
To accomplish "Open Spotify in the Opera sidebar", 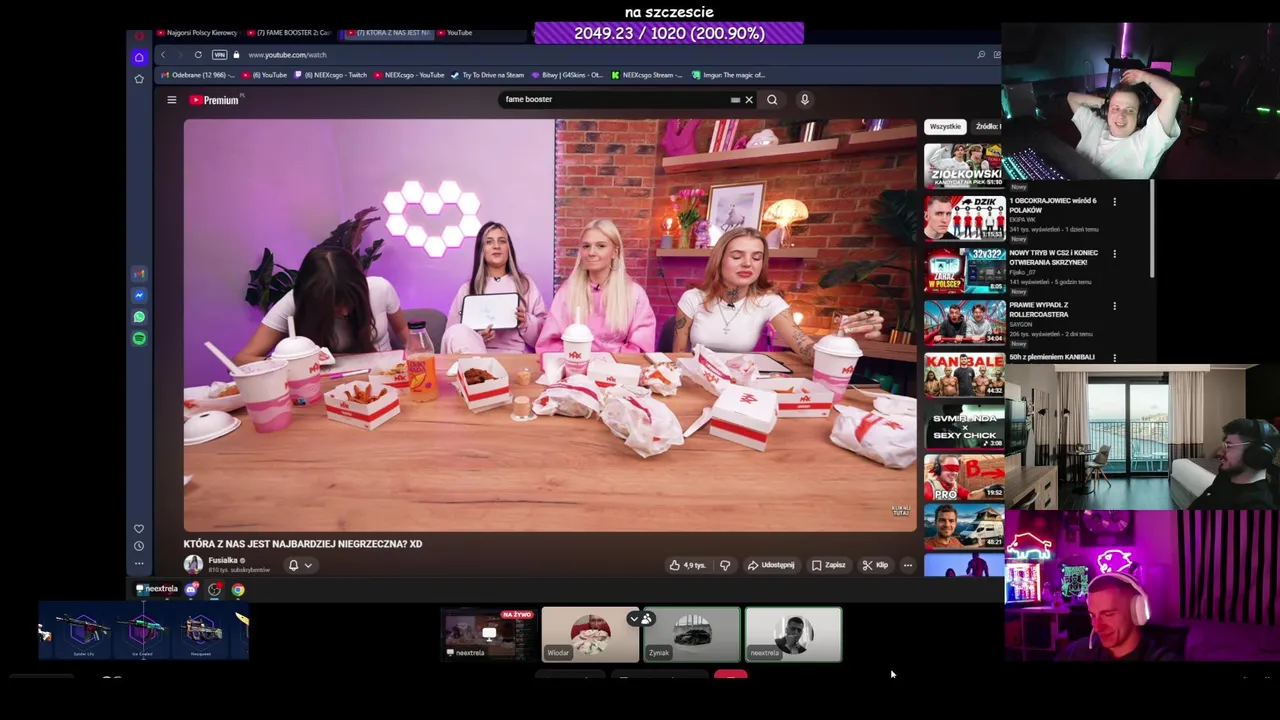I will tap(139, 339).
